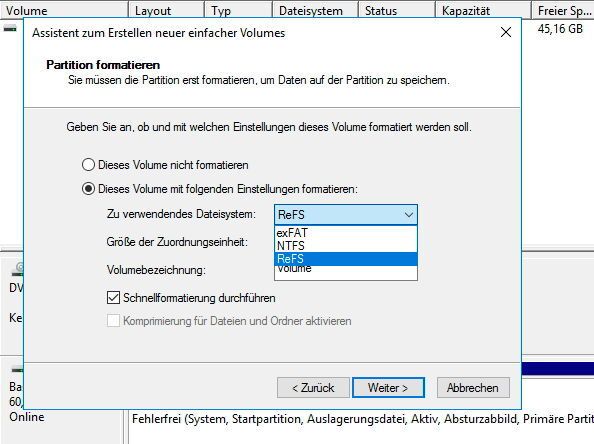Sort by the Volume column header
Screen dimensions: 594x444
point(64,10)
